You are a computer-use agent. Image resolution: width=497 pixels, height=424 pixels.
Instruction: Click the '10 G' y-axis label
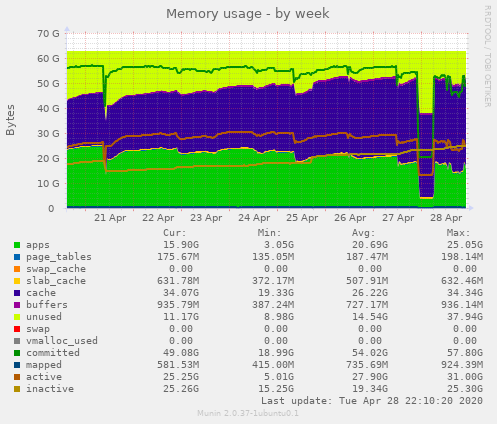tap(48, 184)
